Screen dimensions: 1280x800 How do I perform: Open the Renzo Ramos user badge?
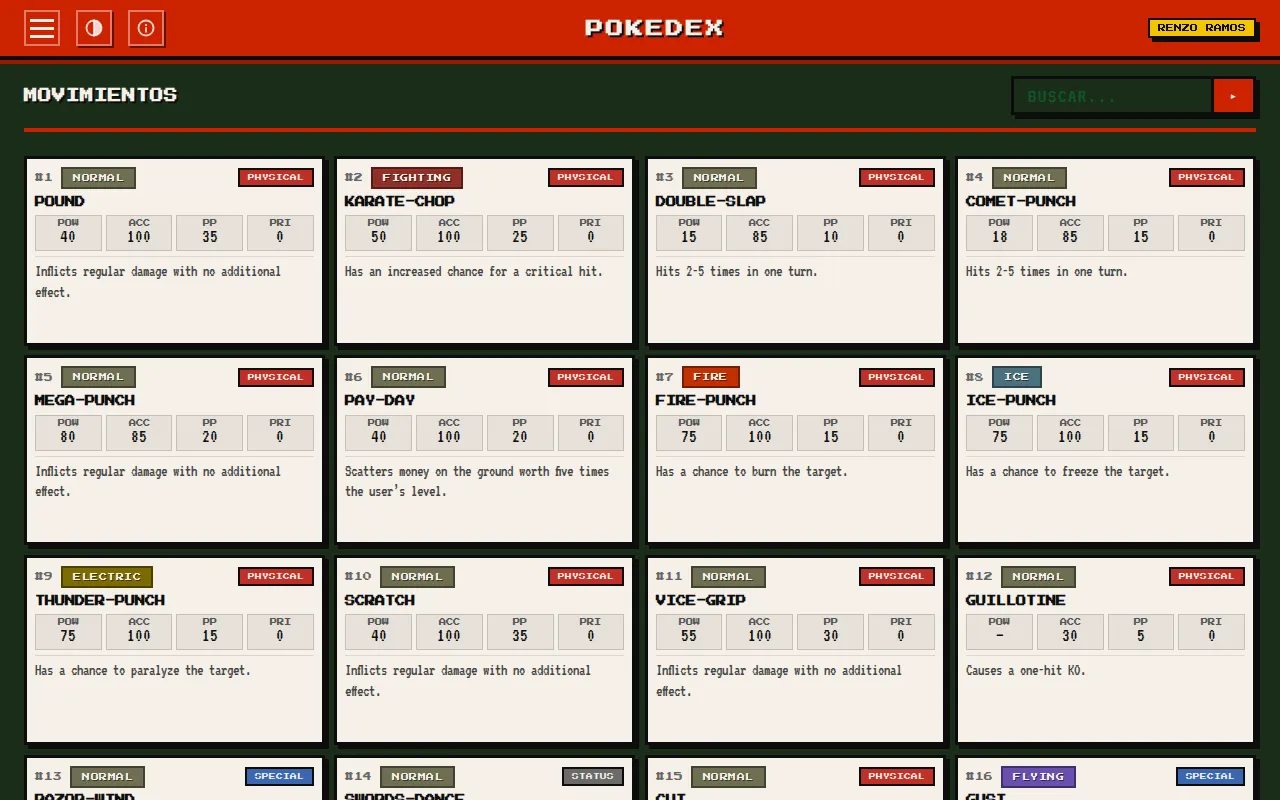click(1201, 28)
